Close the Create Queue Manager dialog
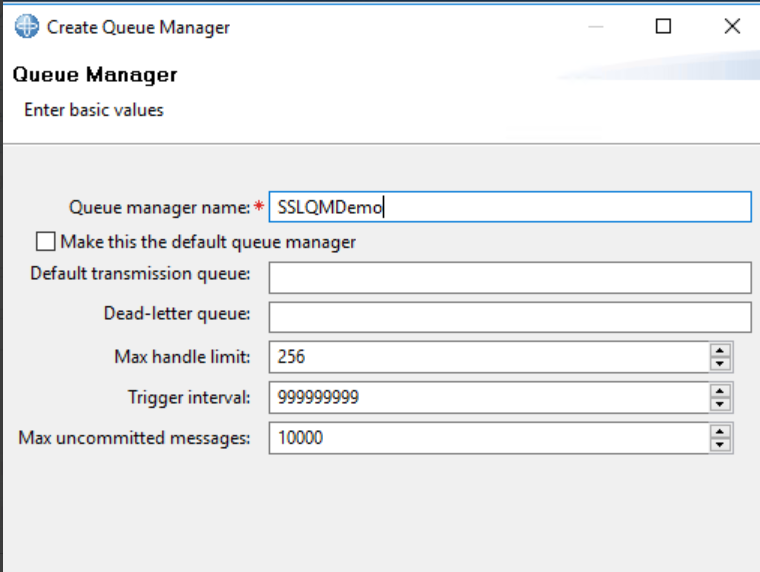 tap(732, 26)
